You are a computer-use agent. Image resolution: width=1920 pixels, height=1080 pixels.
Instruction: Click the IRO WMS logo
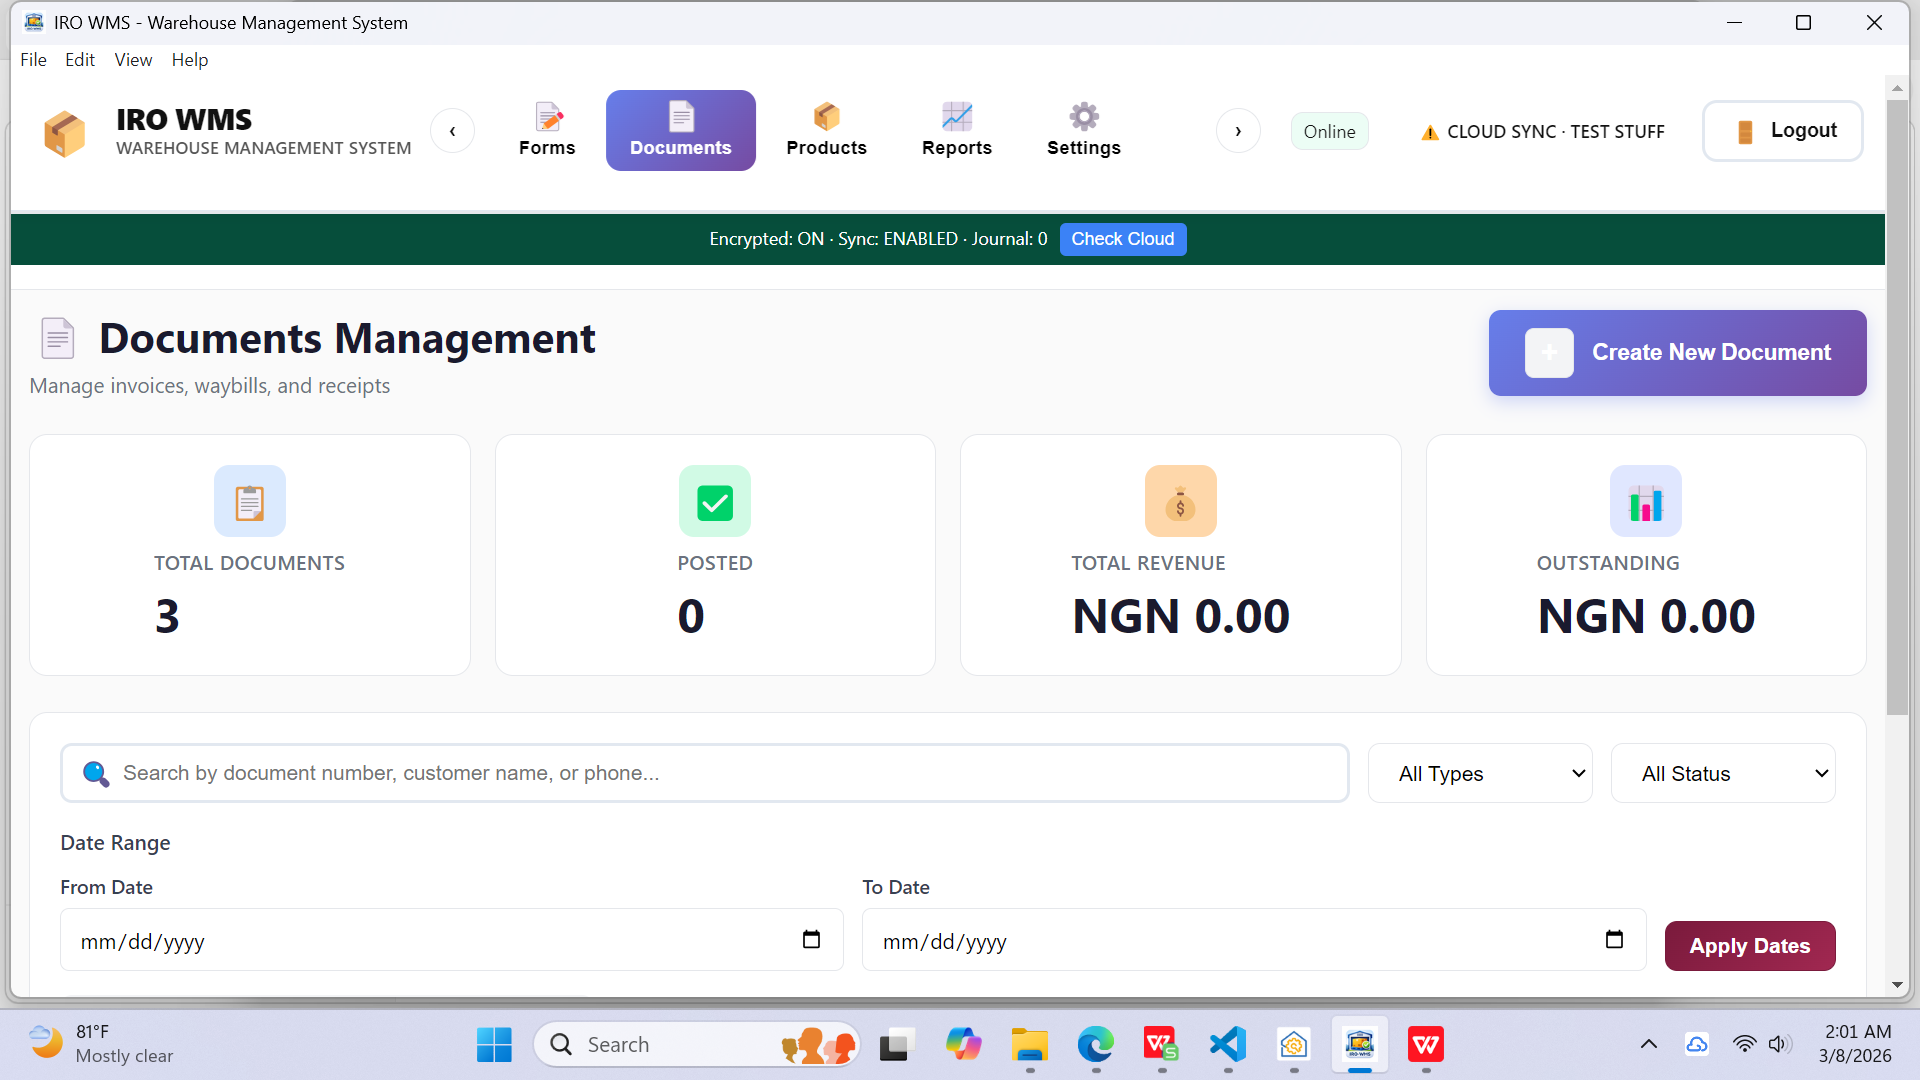pos(64,131)
